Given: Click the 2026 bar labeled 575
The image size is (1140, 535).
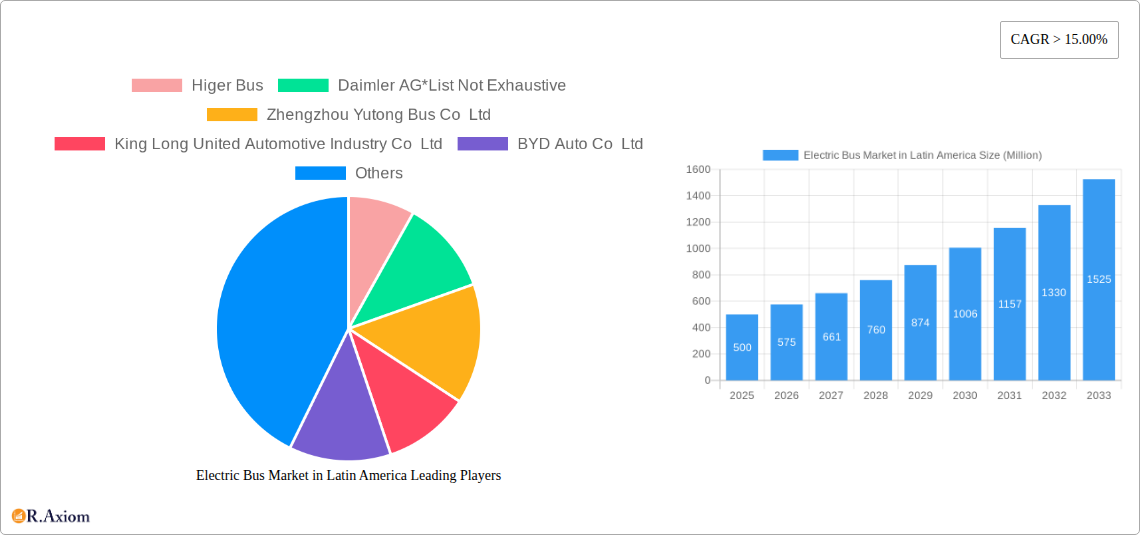Looking at the screenshot, I should [x=787, y=342].
